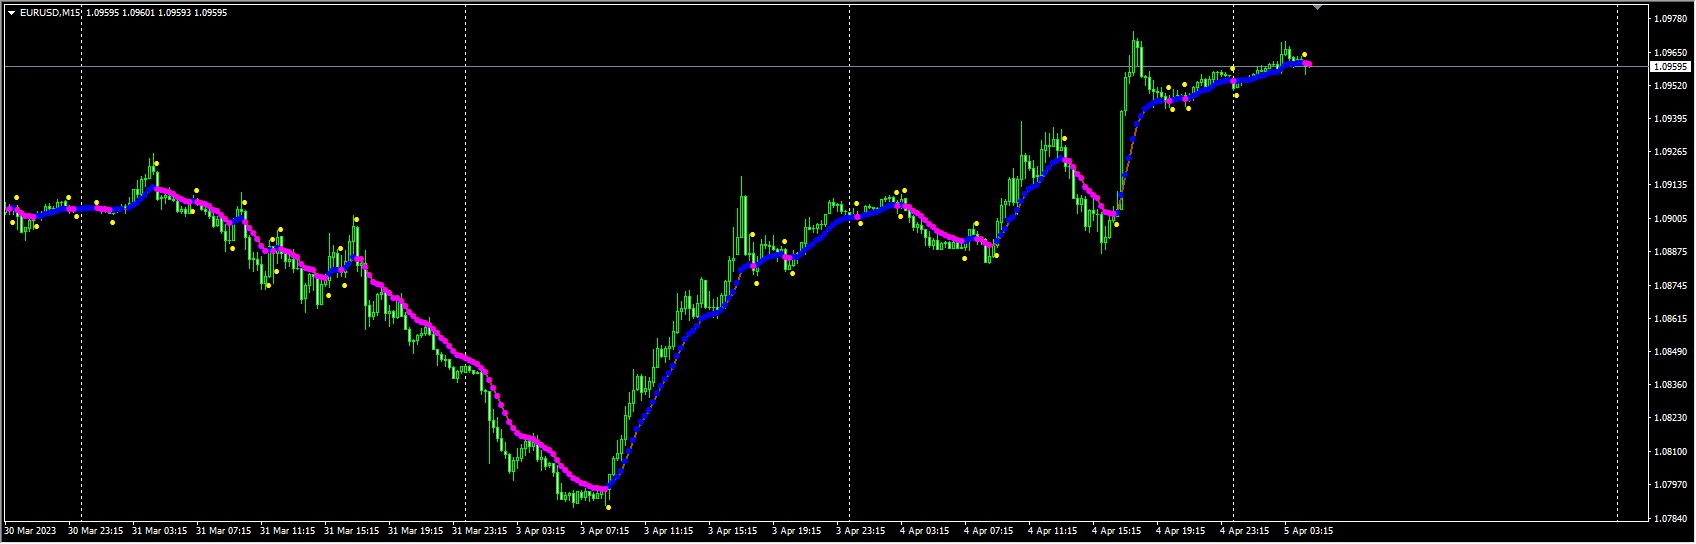Screen dimensions: 1696x544
Task: Click the 3 Apr 03:15 time label
Action: [541, 531]
